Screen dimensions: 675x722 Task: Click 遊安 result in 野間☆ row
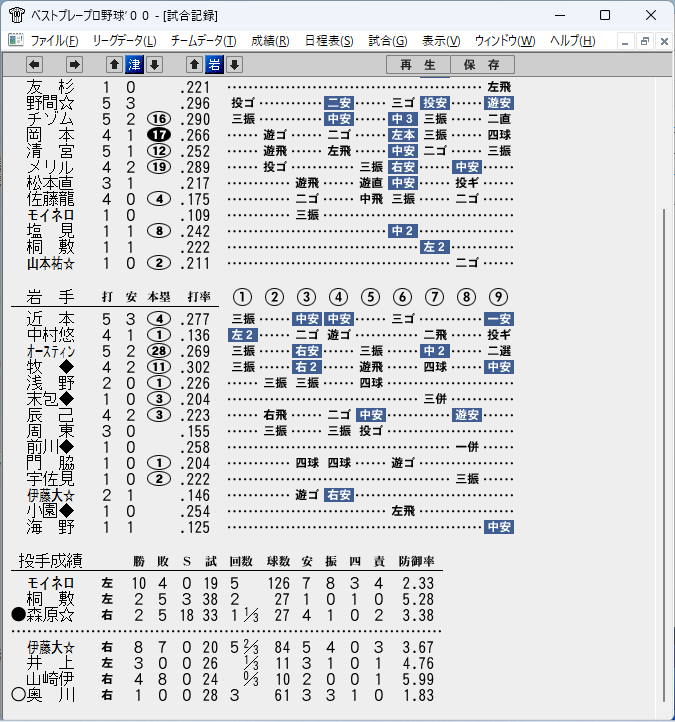point(499,103)
